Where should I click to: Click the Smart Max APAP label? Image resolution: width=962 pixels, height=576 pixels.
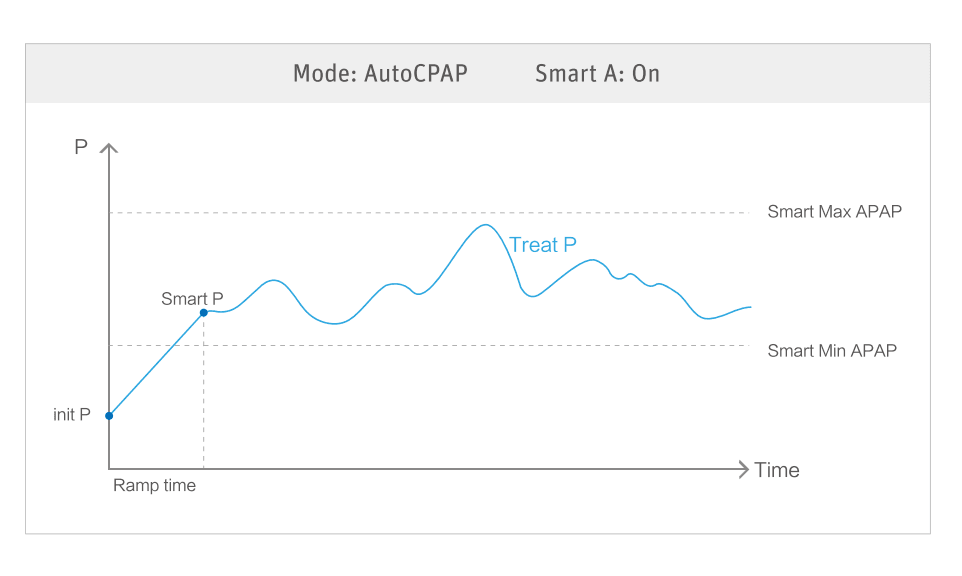834,212
